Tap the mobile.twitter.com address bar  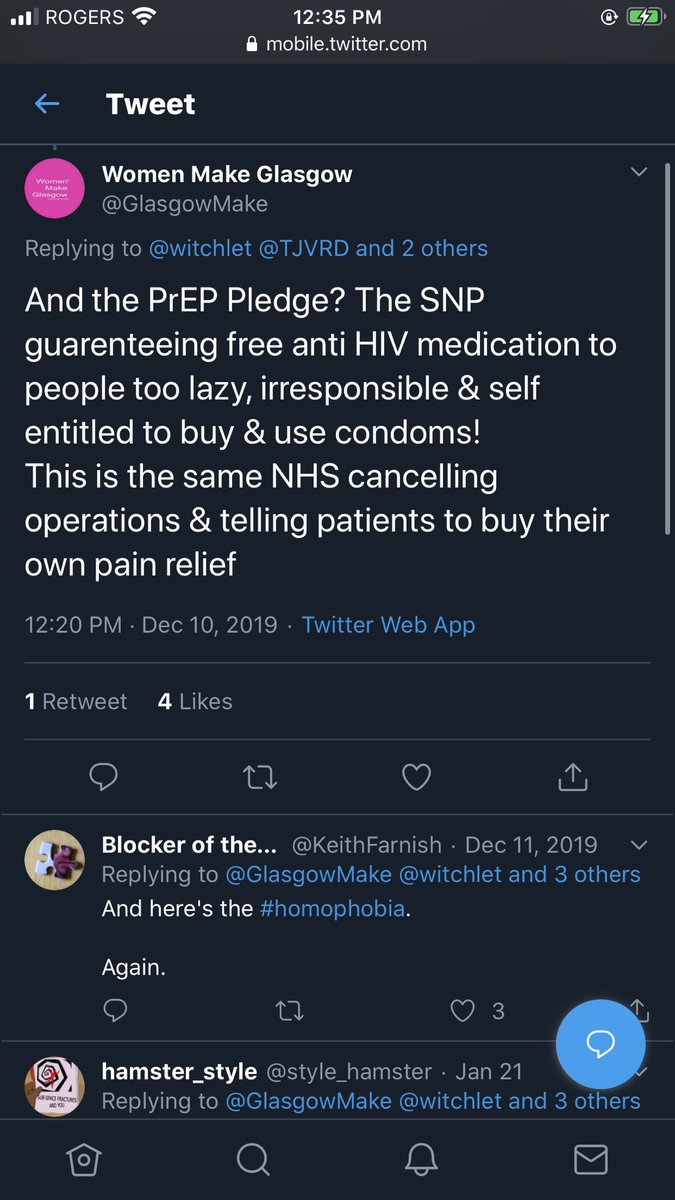point(337,44)
